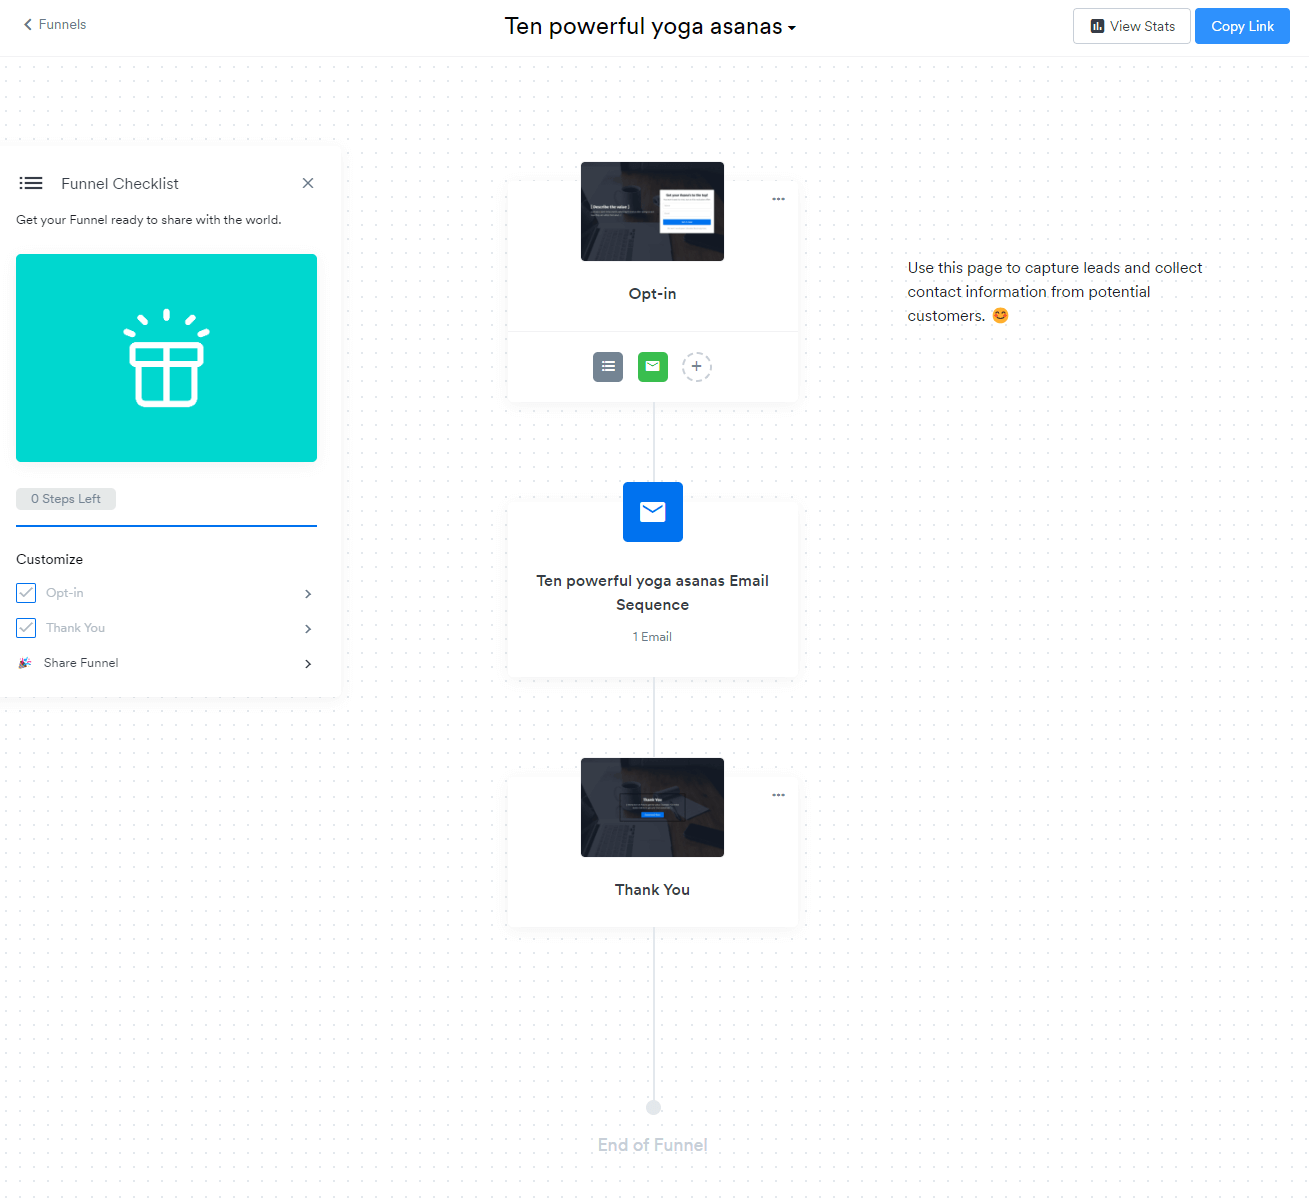
Task: Open the Funnel Checklist panel icon
Action: pos(31,183)
